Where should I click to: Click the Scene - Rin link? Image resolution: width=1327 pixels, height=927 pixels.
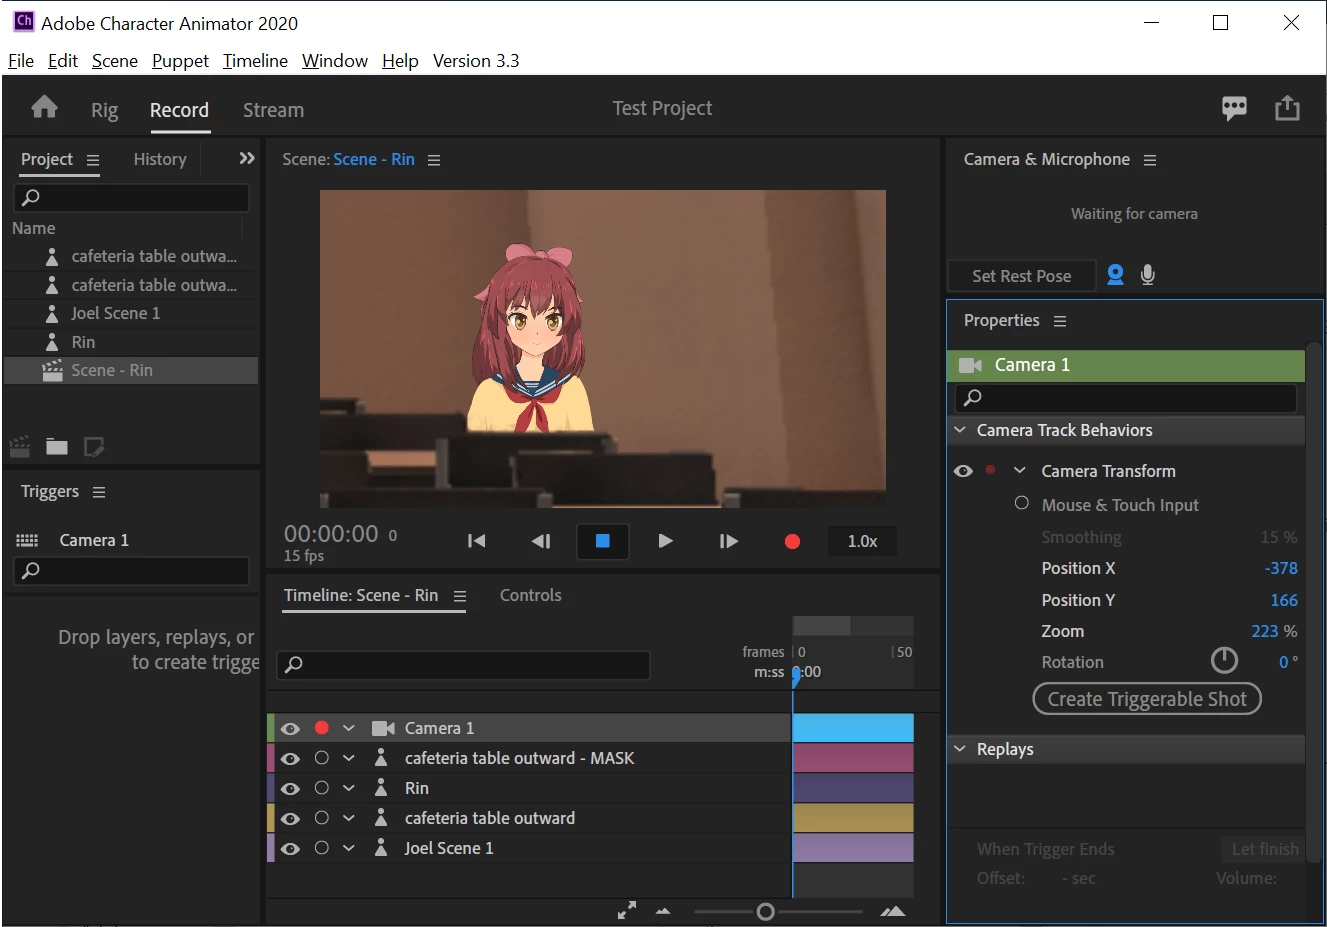coord(374,159)
